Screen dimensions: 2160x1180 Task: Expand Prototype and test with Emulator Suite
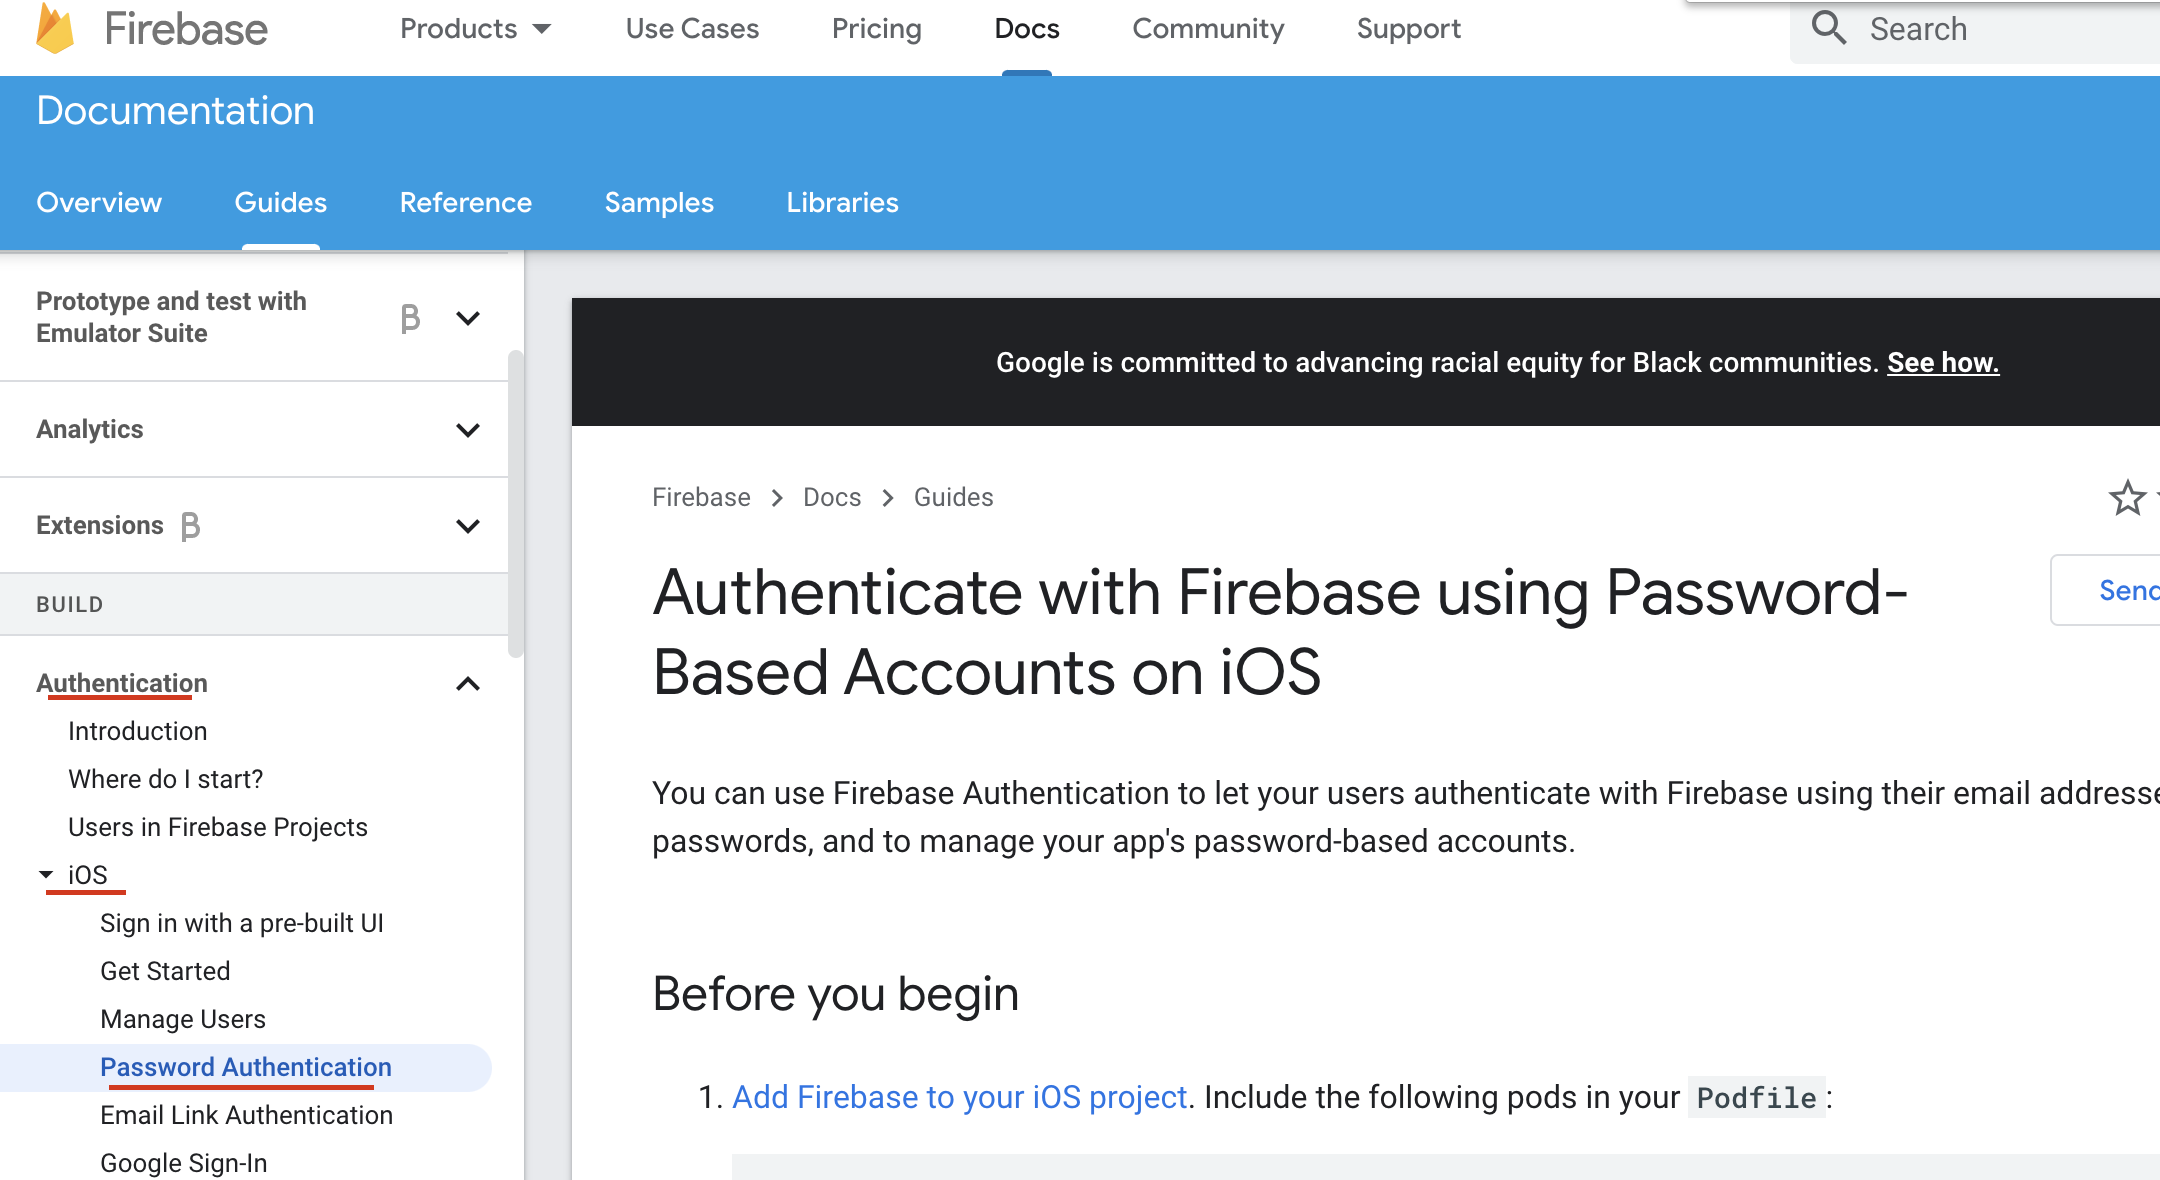click(467, 318)
